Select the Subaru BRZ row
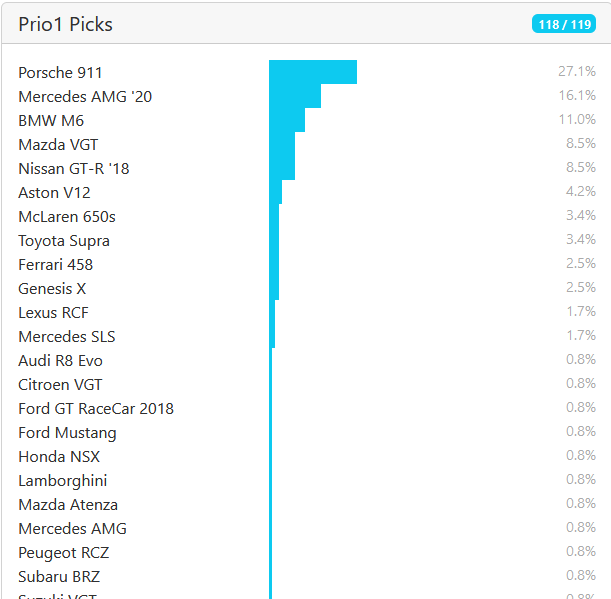611x599 pixels. pyautogui.click(x=59, y=577)
